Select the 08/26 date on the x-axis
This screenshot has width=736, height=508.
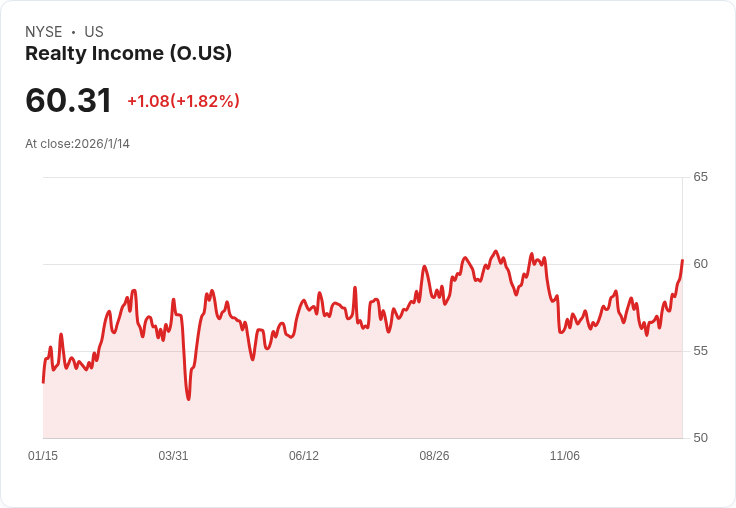[x=434, y=455]
